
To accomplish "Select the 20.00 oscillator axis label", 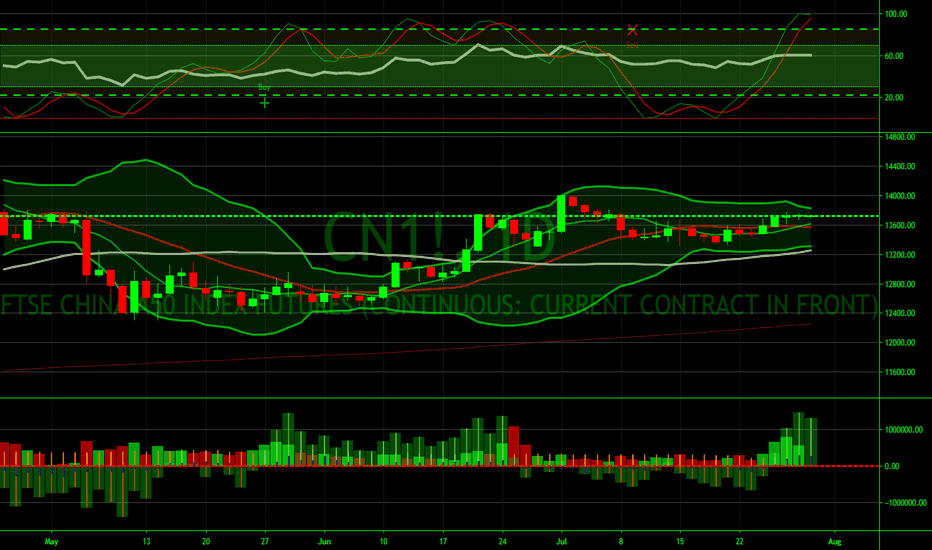I will (x=894, y=98).
